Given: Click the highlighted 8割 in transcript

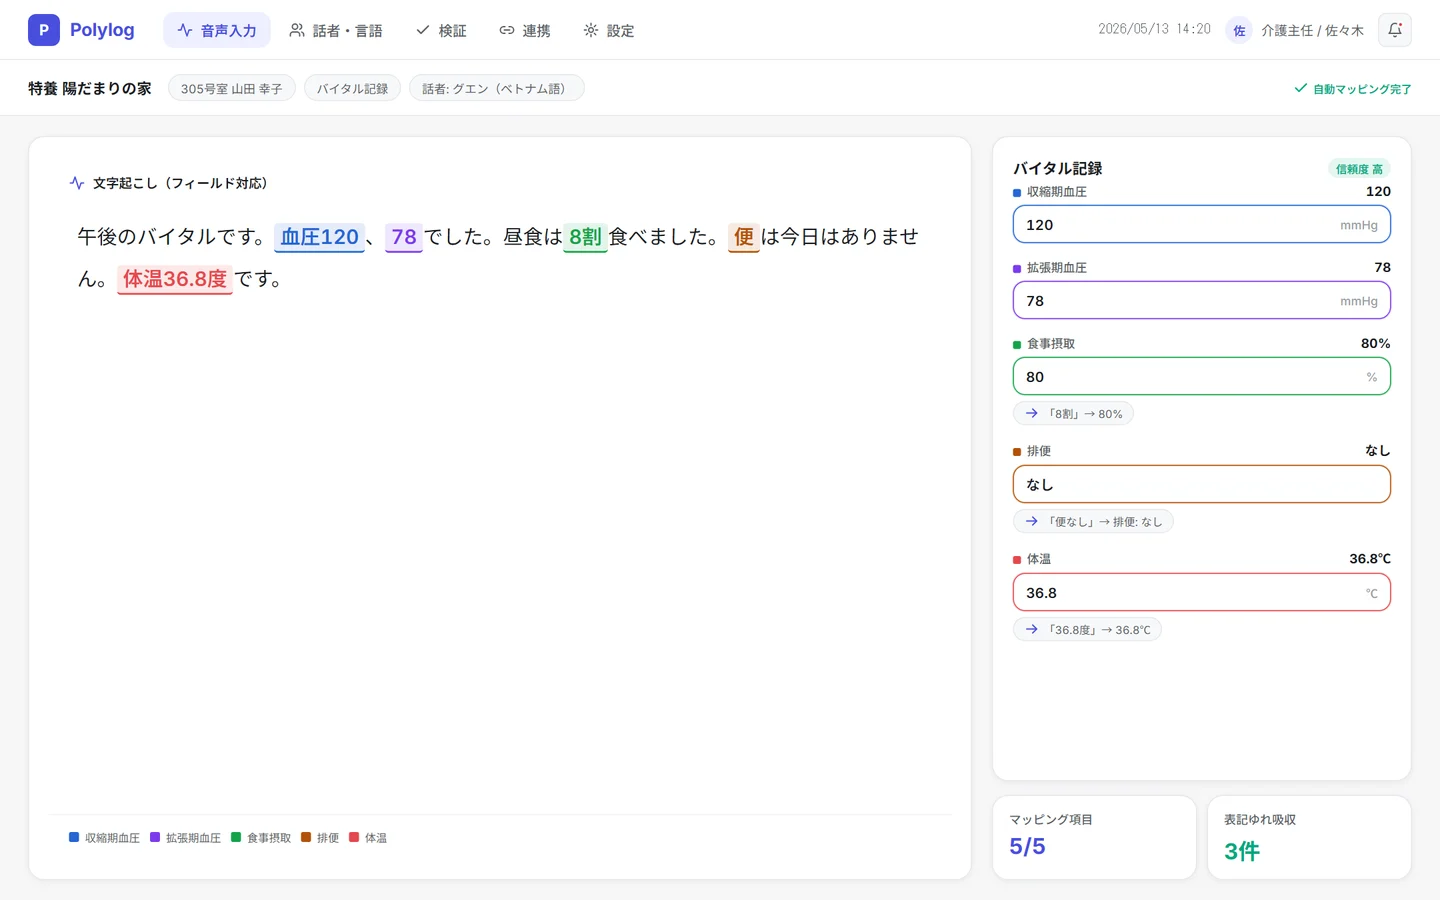Looking at the screenshot, I should (585, 237).
